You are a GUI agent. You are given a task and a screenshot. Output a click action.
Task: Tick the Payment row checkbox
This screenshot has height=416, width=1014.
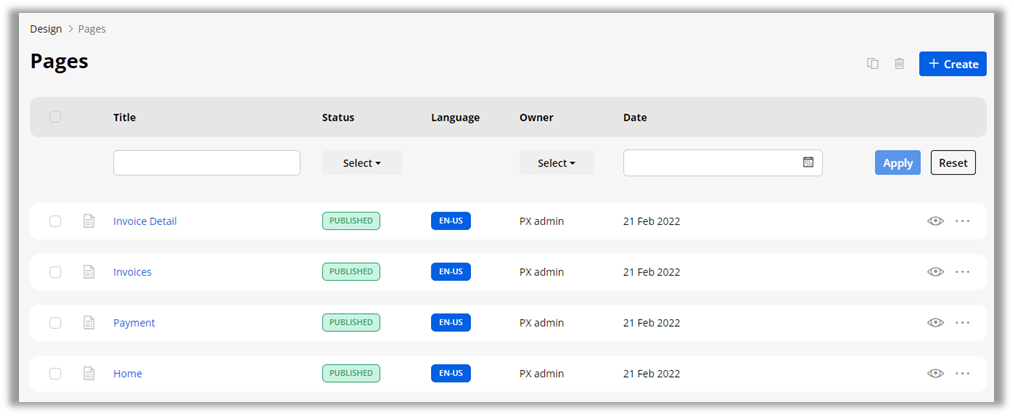pyautogui.click(x=55, y=323)
